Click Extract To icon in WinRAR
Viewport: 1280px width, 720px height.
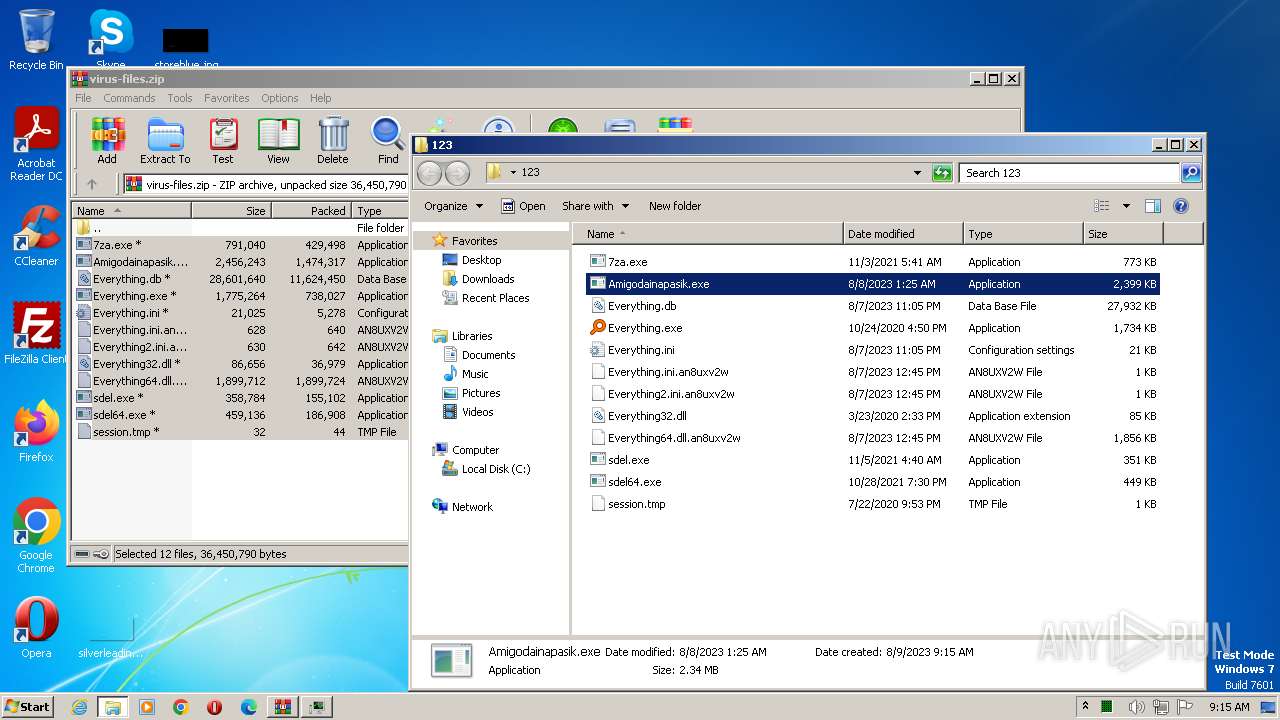click(165, 140)
